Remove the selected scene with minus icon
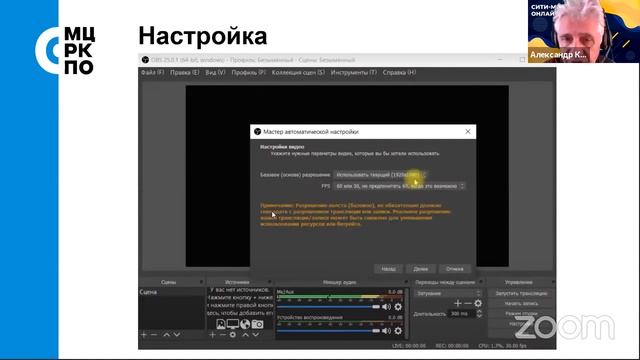This screenshot has height=360, width=640. pyautogui.click(x=154, y=335)
